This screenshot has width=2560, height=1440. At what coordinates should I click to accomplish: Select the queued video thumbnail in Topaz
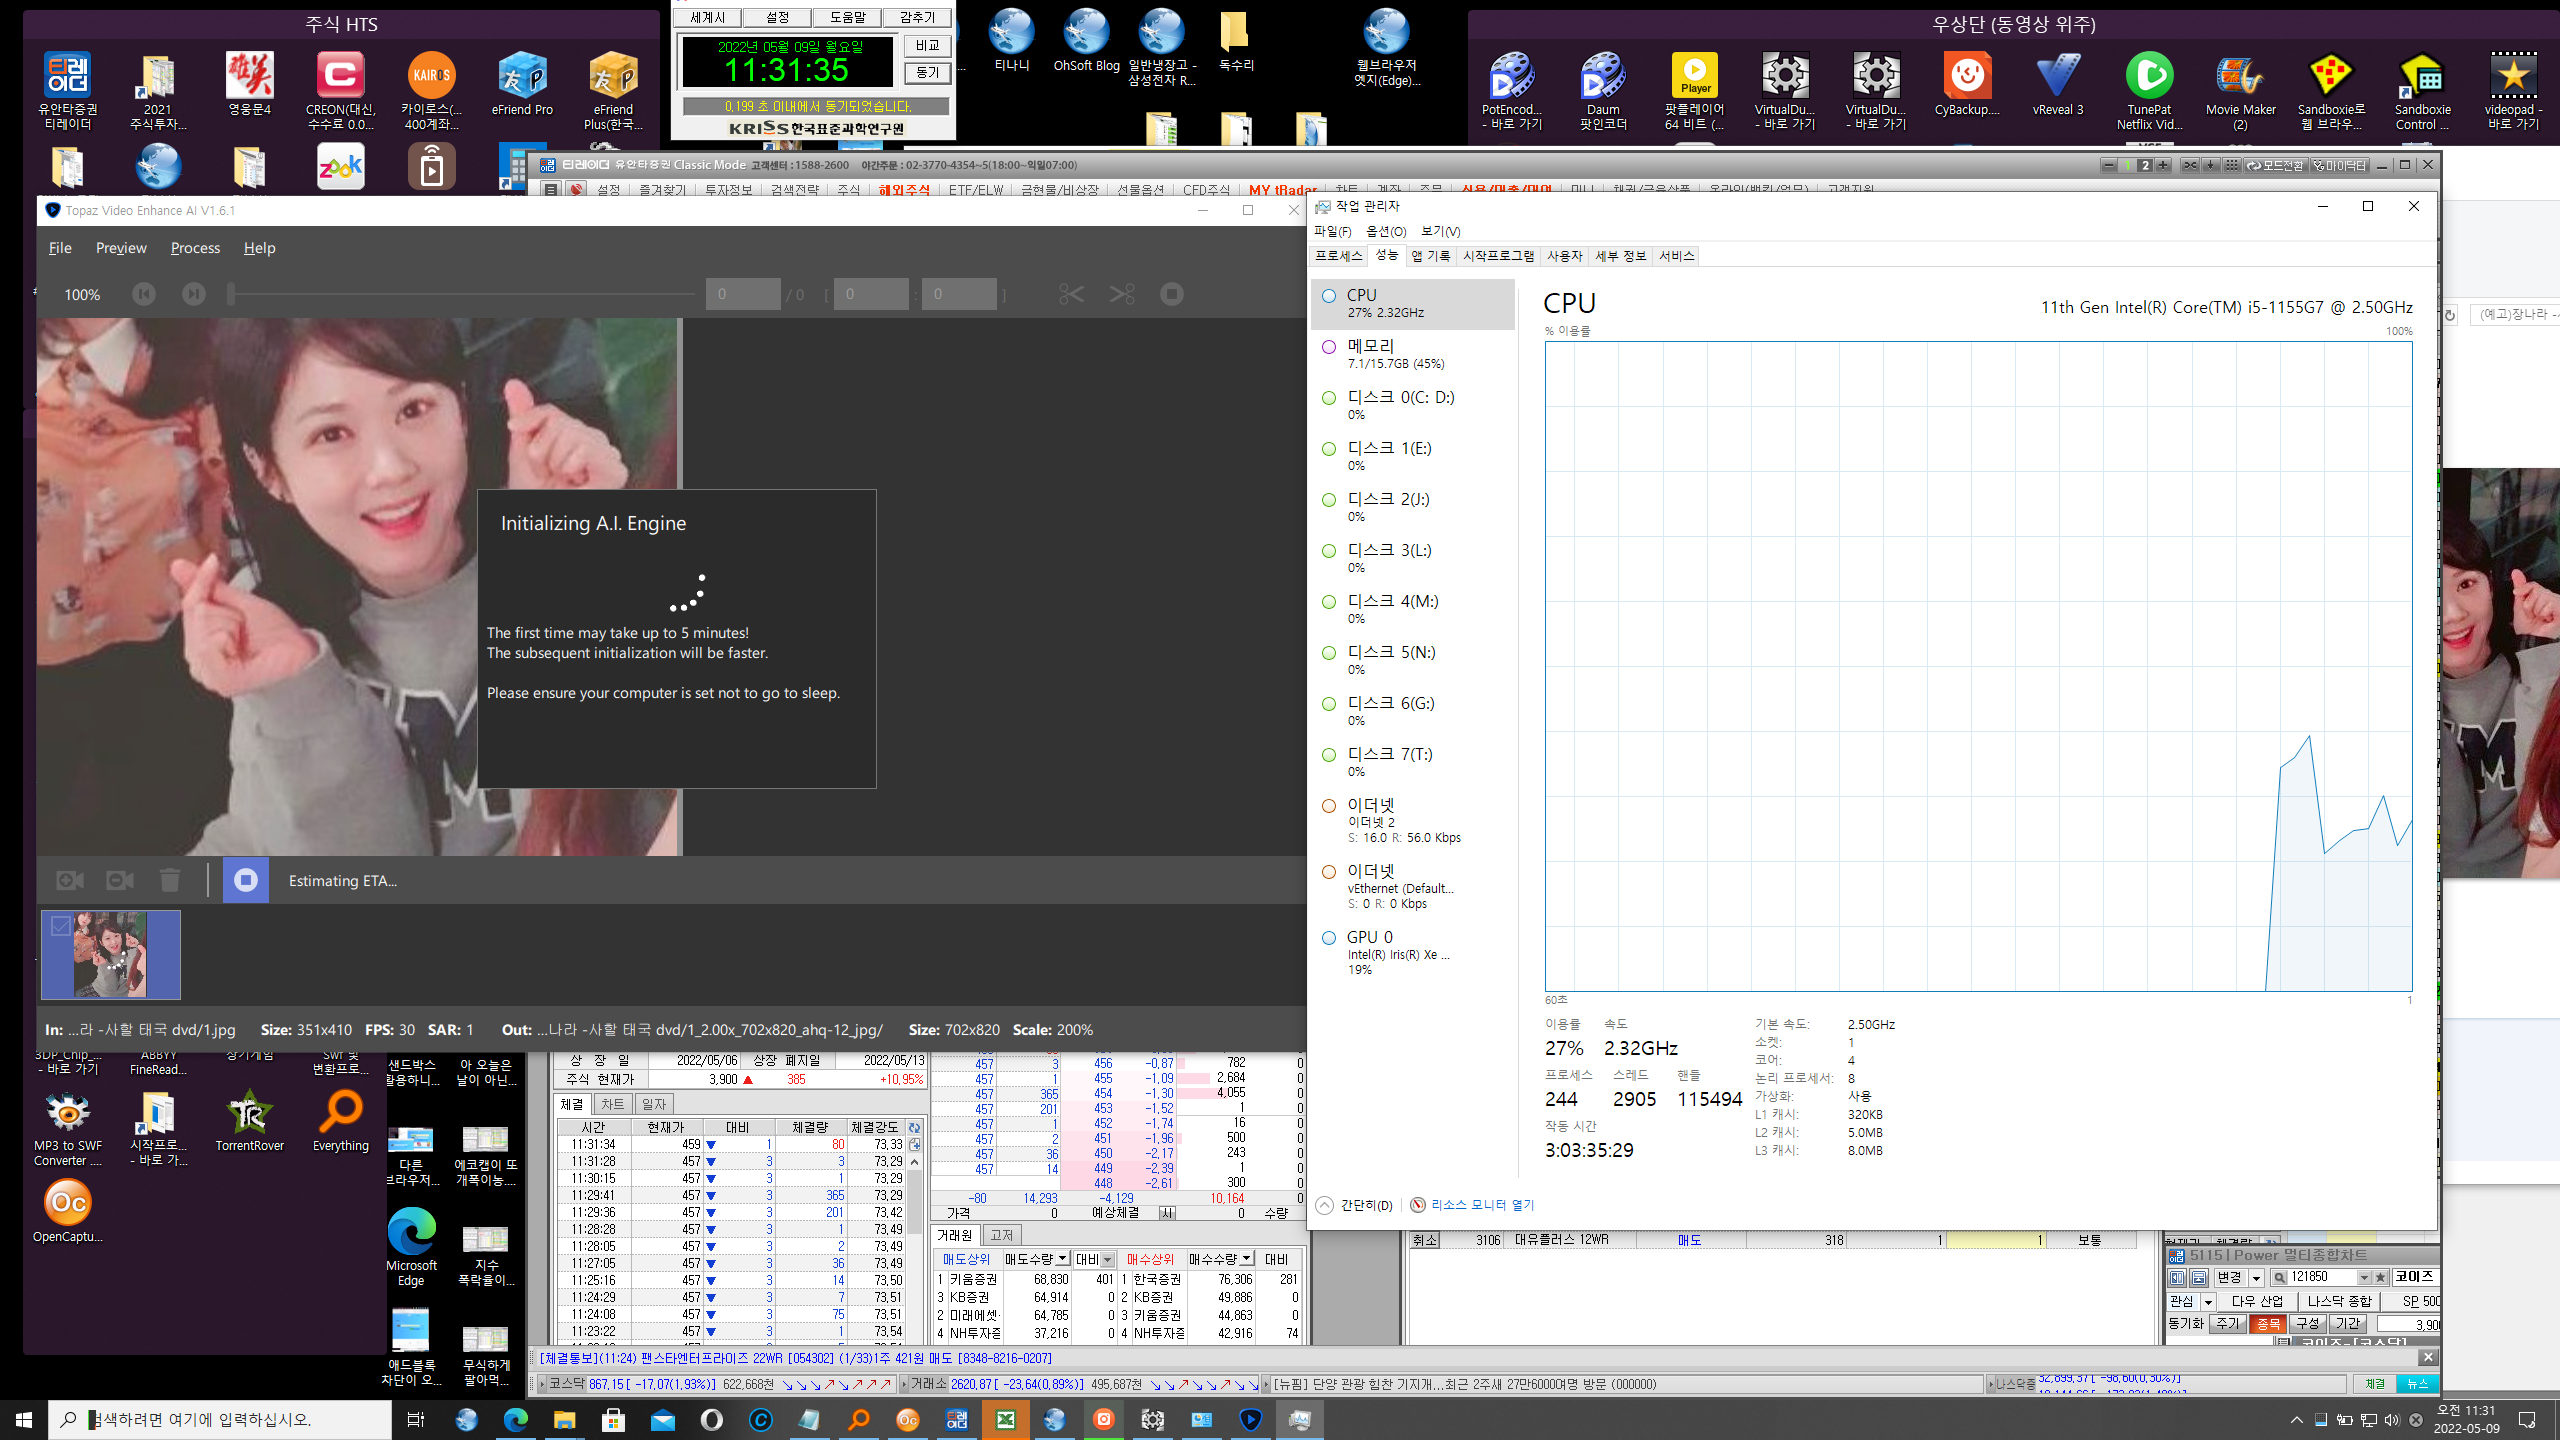coord(111,955)
